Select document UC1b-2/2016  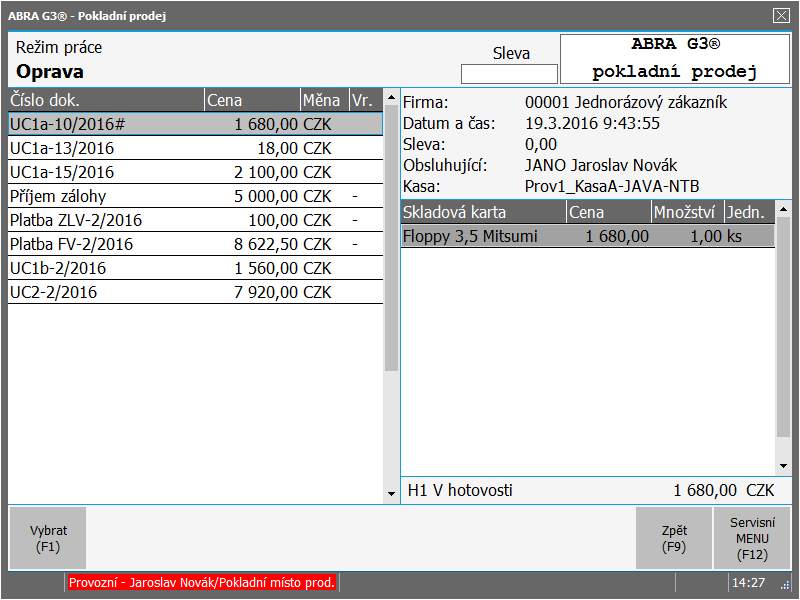click(195, 268)
